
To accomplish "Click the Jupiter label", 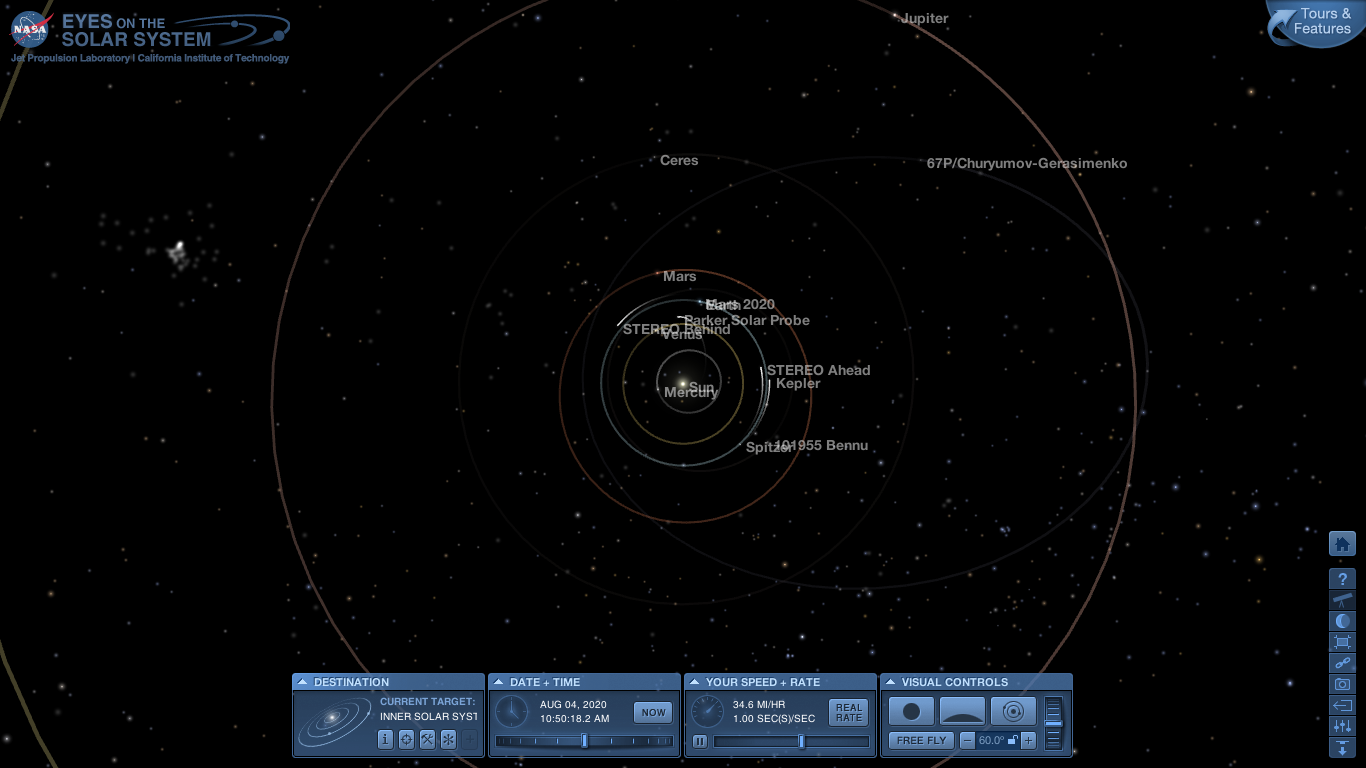I will [924, 19].
